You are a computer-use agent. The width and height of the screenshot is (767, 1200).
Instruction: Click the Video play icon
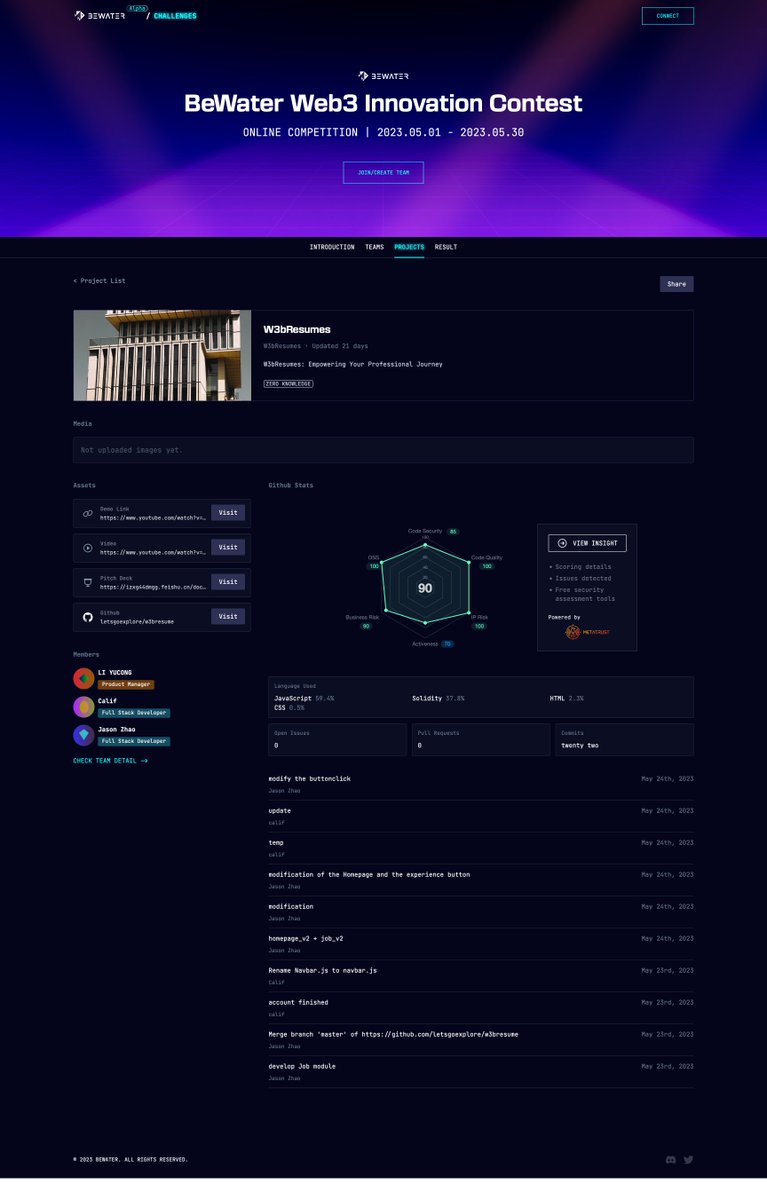(x=88, y=548)
